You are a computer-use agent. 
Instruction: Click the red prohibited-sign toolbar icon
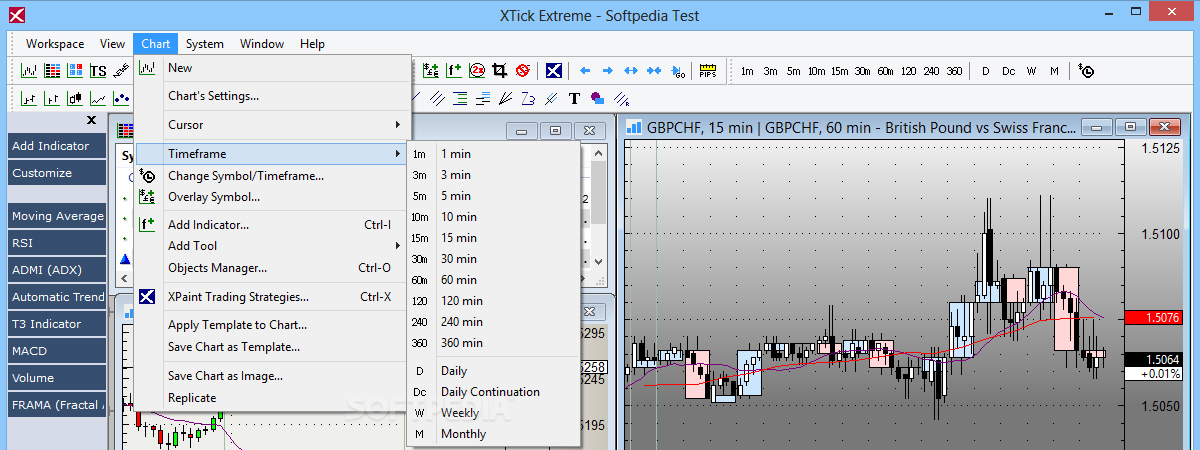523,70
